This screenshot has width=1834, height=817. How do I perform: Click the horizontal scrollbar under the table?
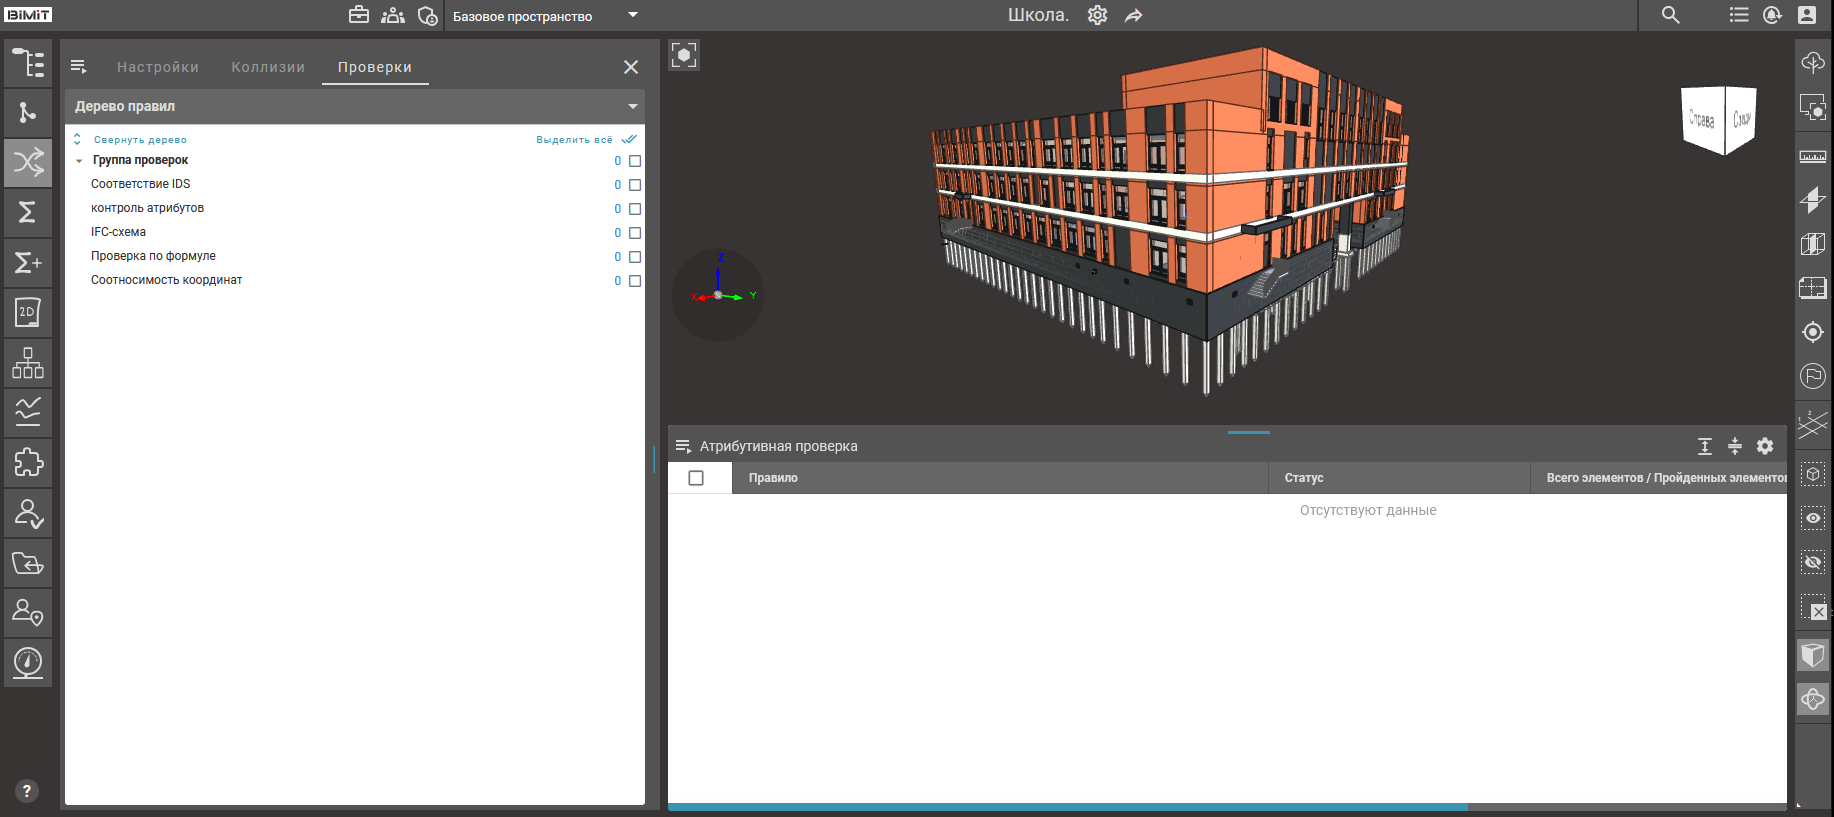click(x=1067, y=806)
